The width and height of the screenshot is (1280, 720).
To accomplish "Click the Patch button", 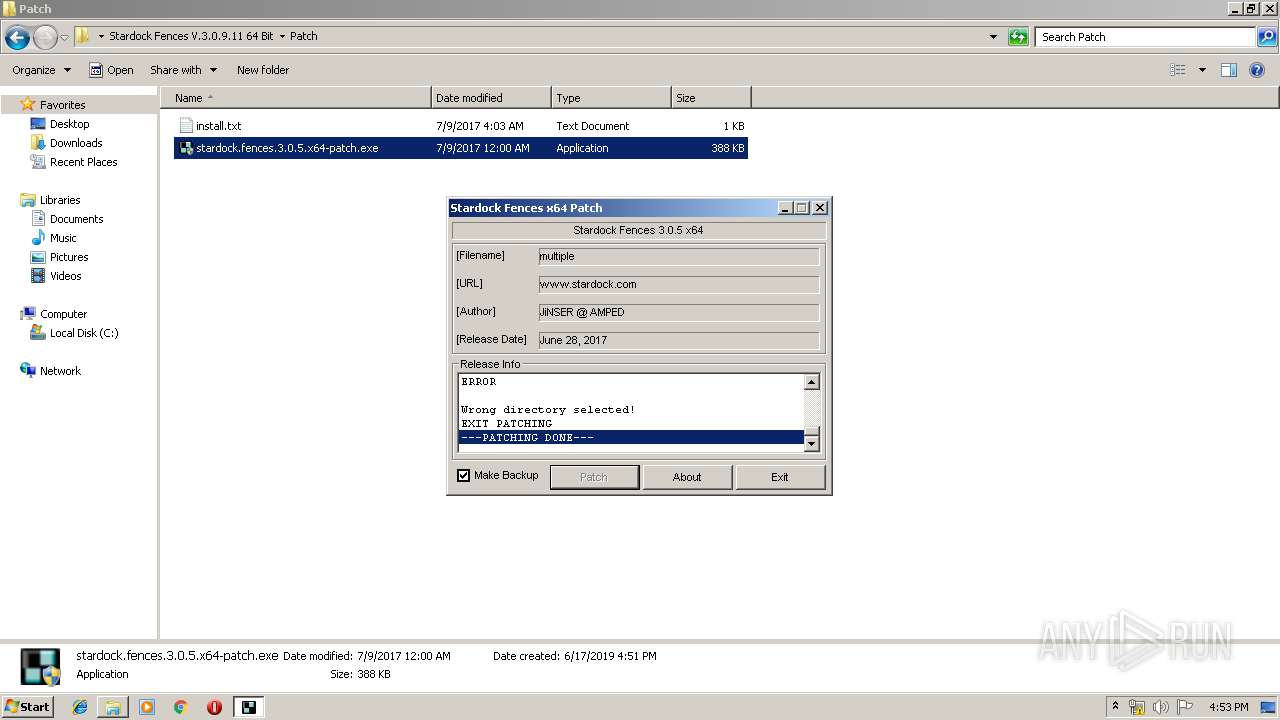I will coord(594,477).
